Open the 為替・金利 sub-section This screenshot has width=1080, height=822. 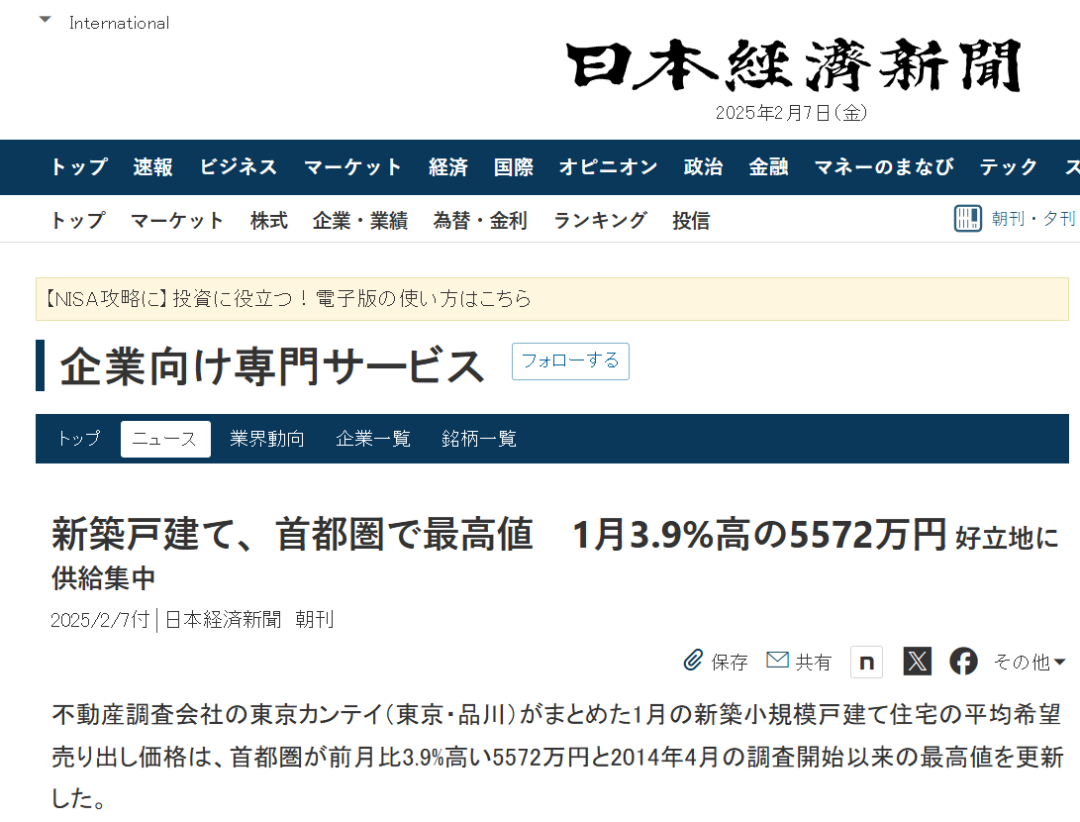[481, 220]
